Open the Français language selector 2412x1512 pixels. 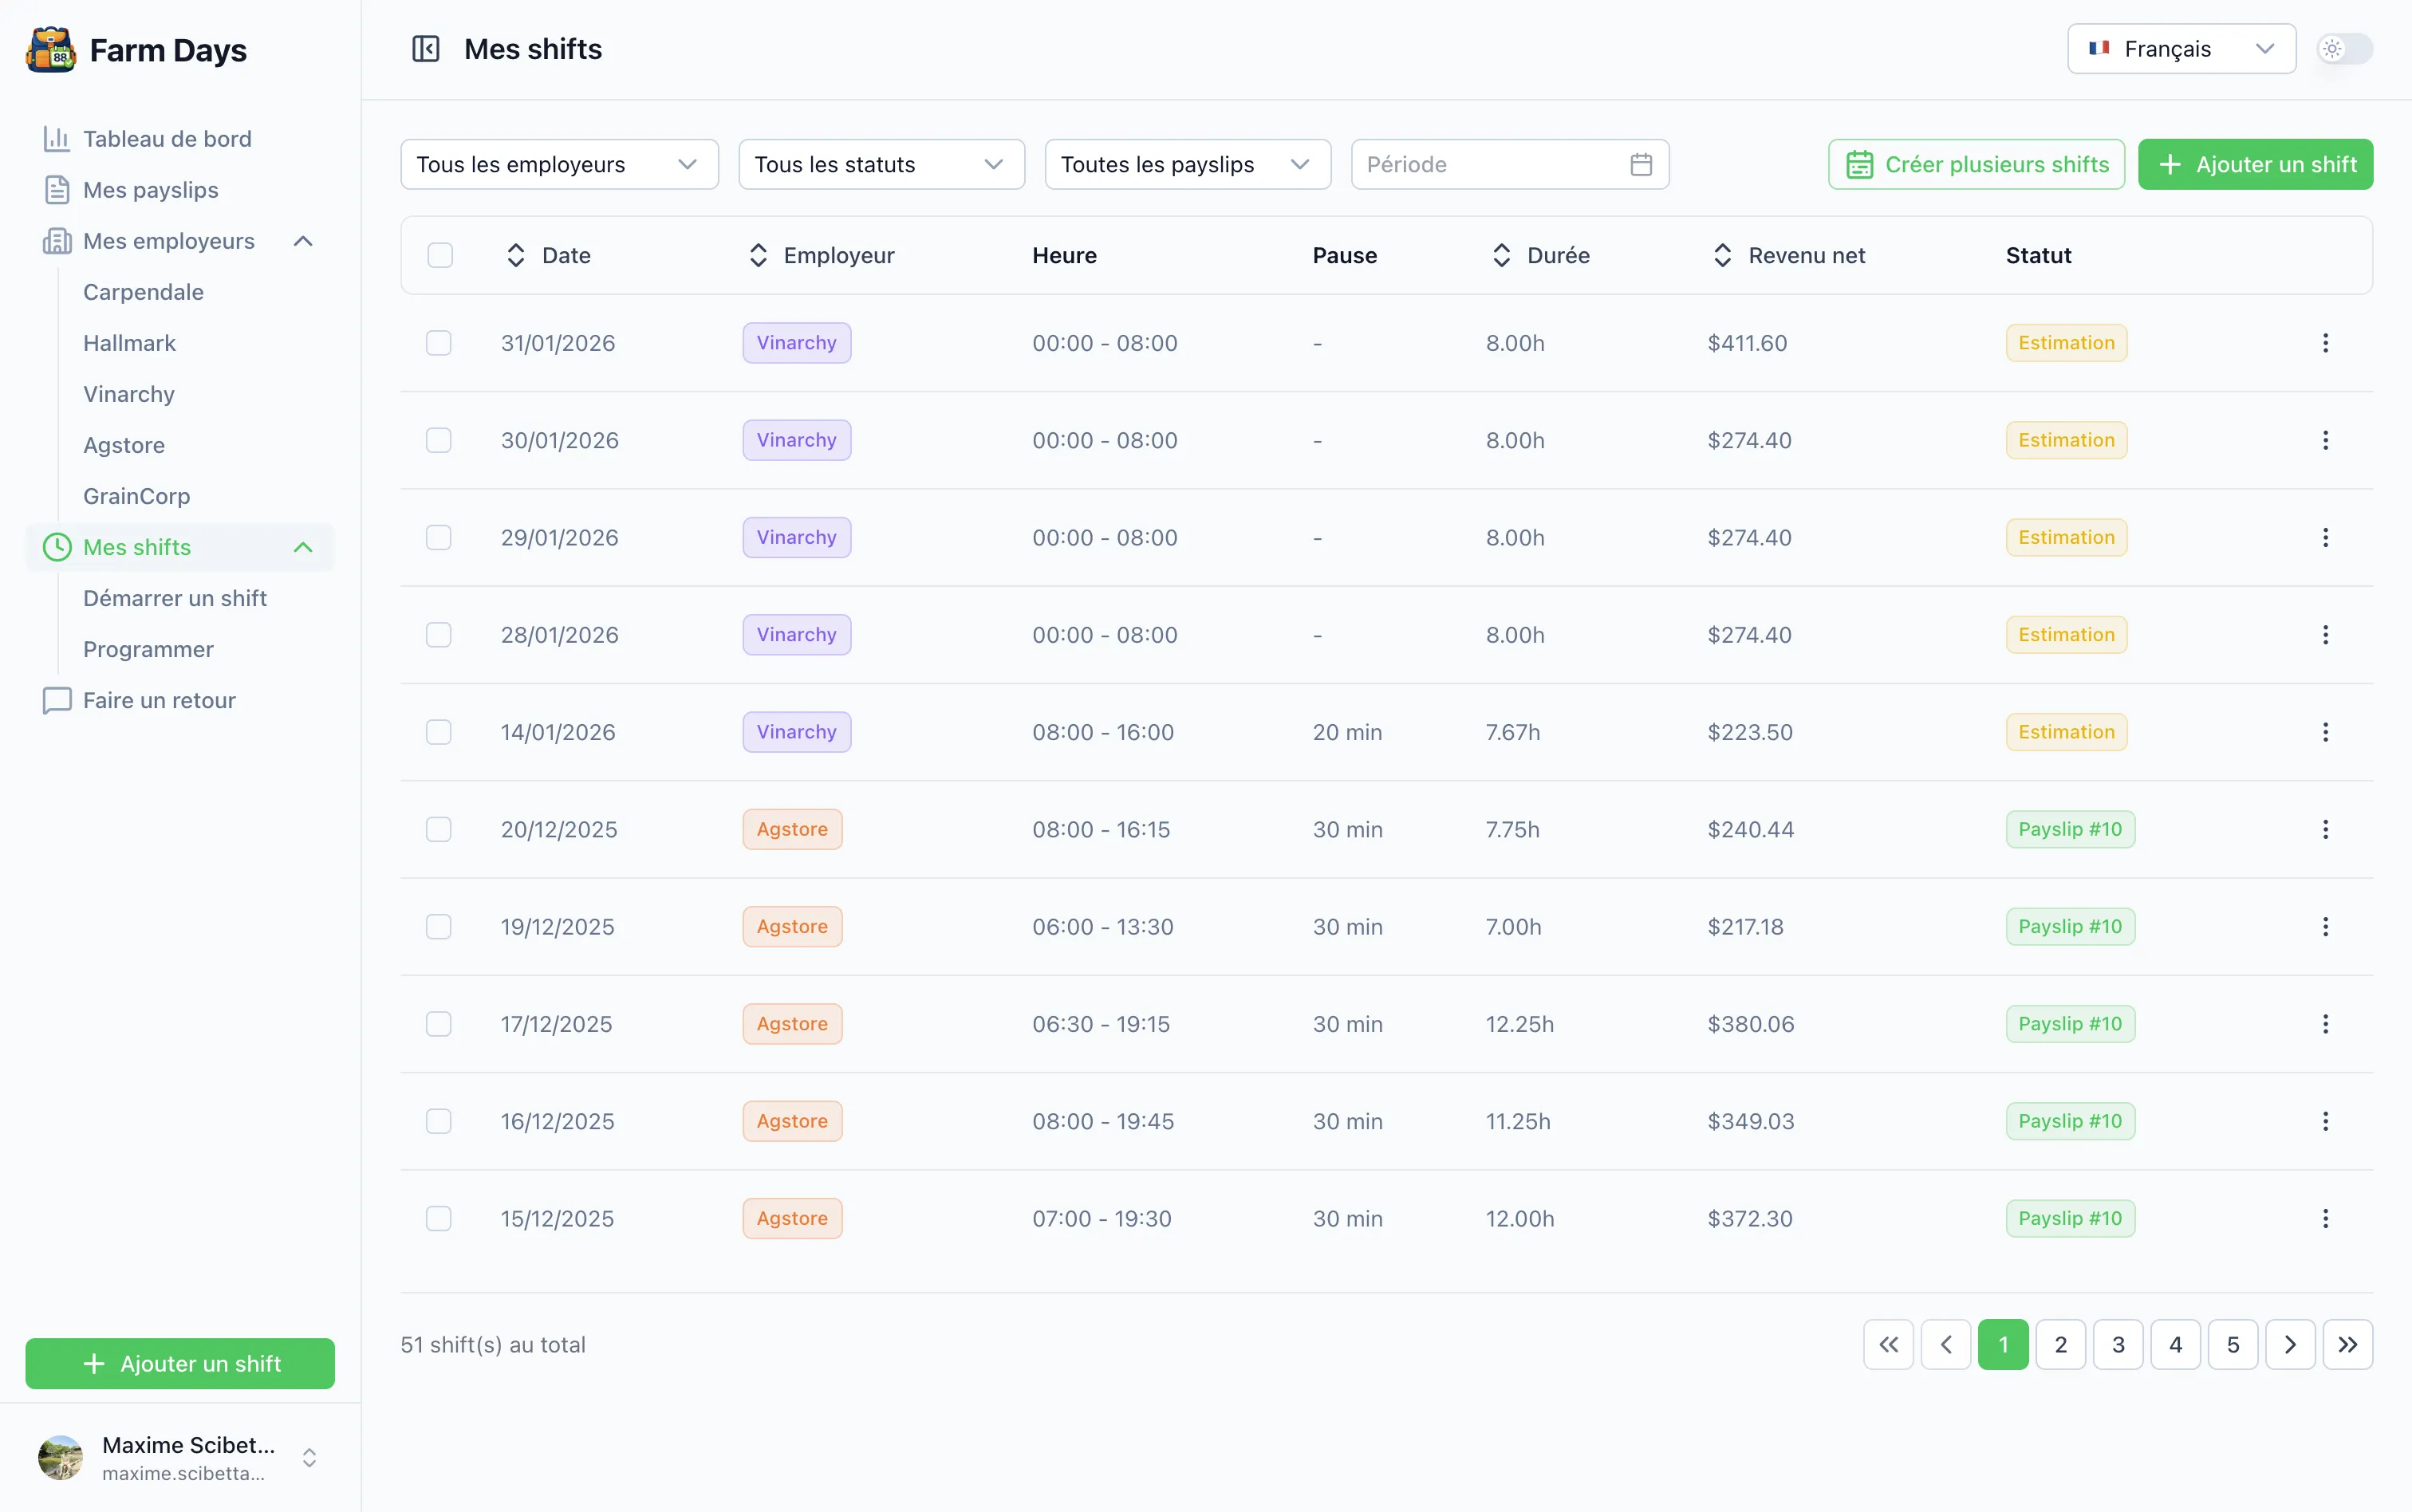click(2181, 49)
